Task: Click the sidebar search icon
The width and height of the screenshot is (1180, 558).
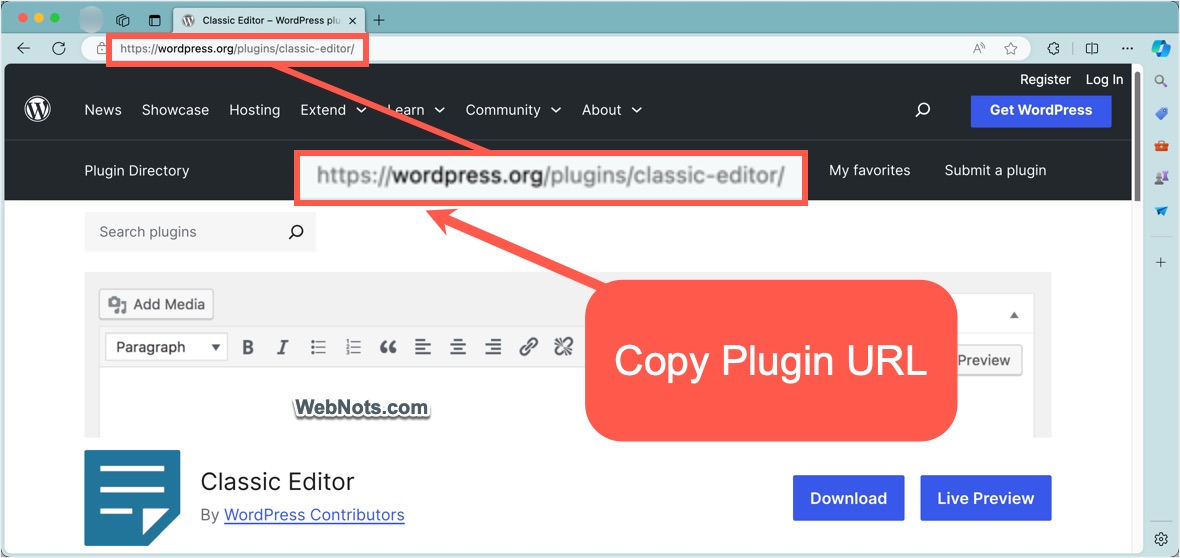Action: click(1161, 80)
